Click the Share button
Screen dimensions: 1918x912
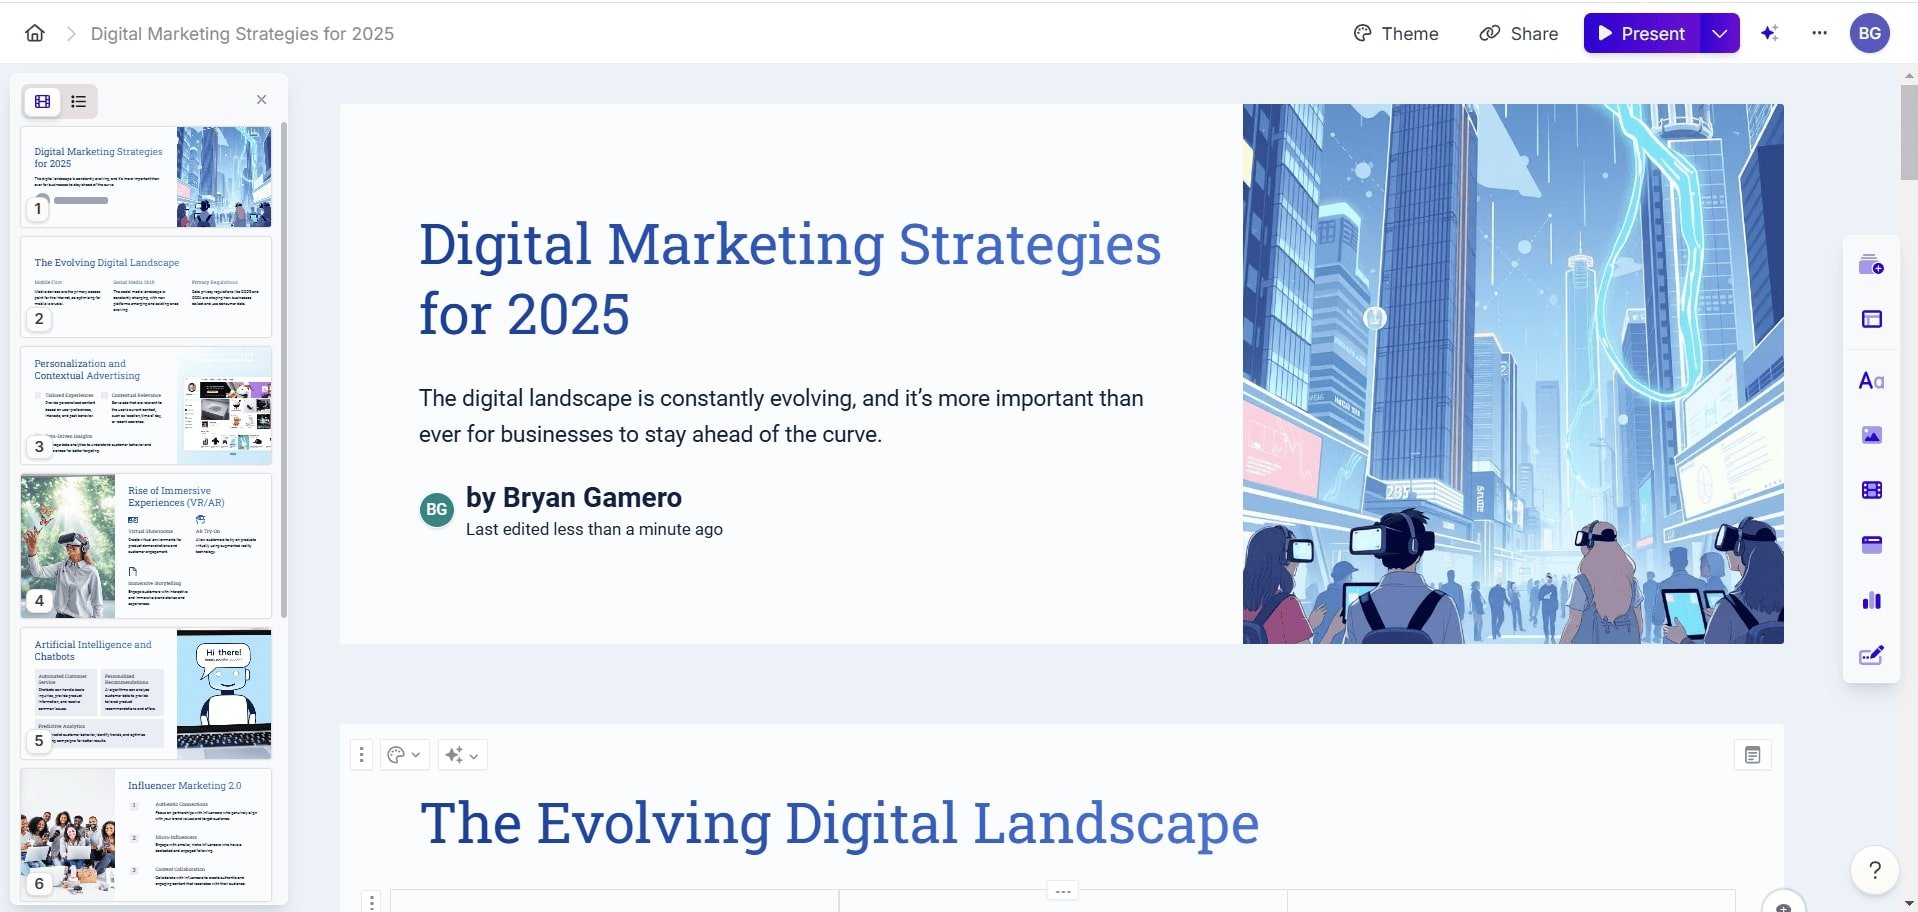1518,33
